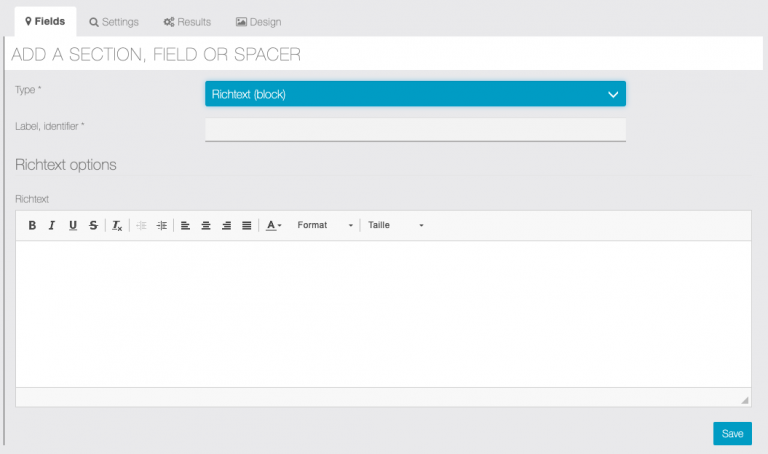Toggle bold formatting in the richtext toolbar
Image resolution: width=768 pixels, height=454 pixels.
(x=32, y=226)
